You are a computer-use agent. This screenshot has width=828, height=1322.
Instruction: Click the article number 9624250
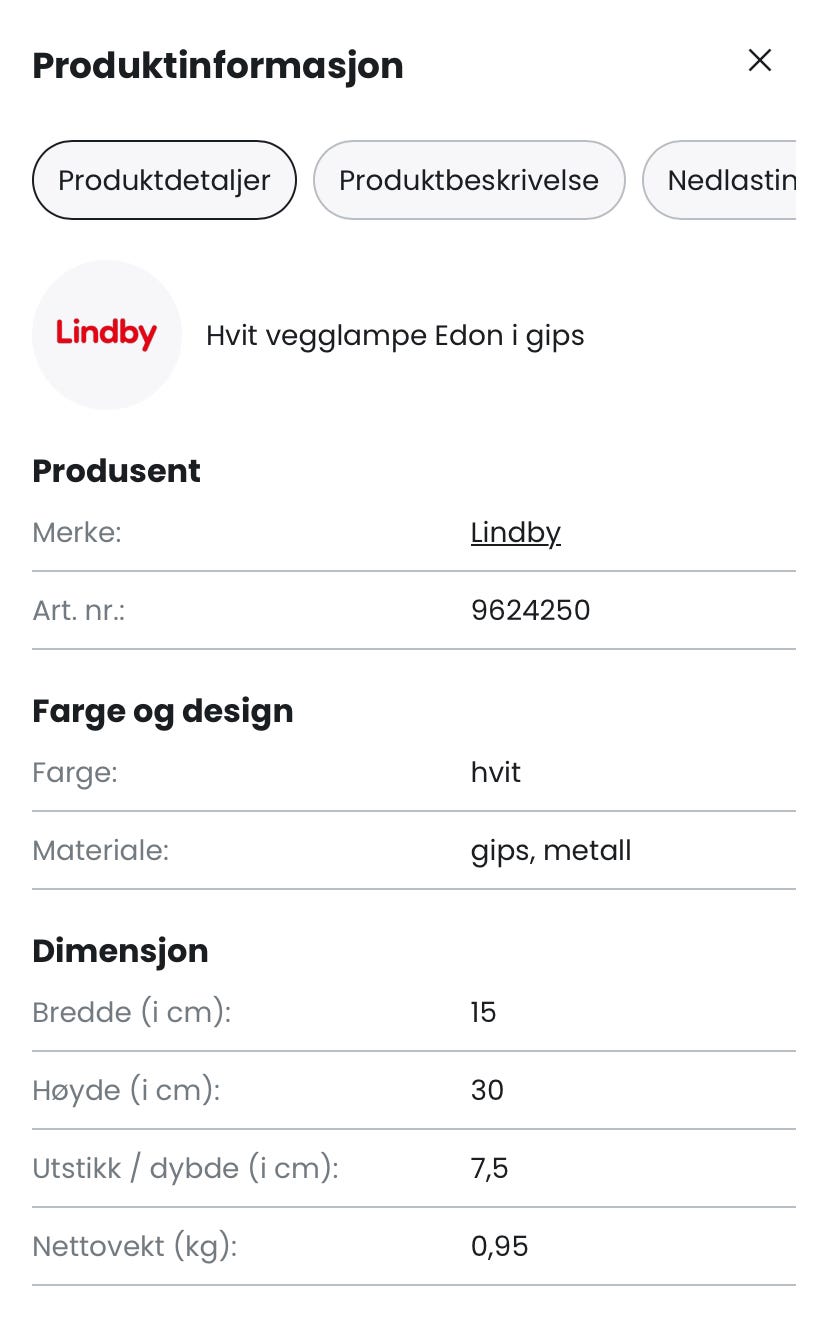(x=530, y=610)
